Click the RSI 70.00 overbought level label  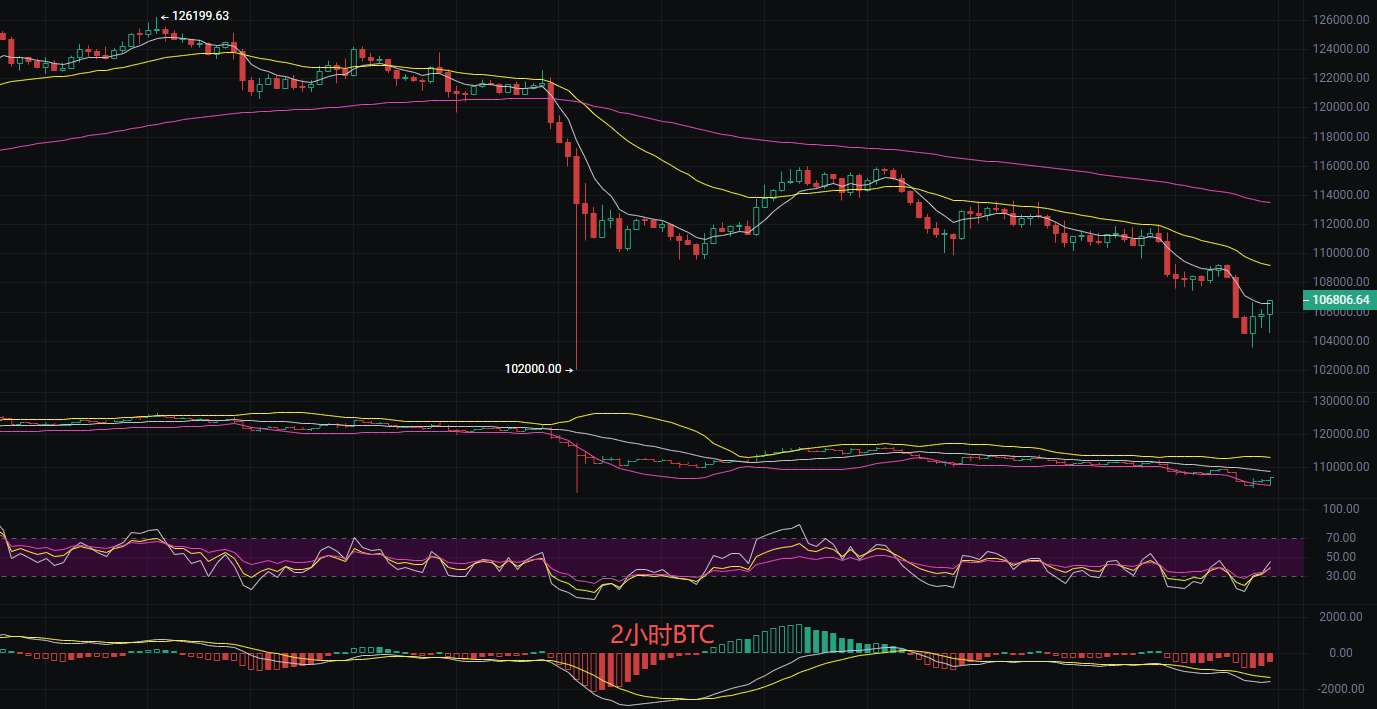coord(1343,538)
